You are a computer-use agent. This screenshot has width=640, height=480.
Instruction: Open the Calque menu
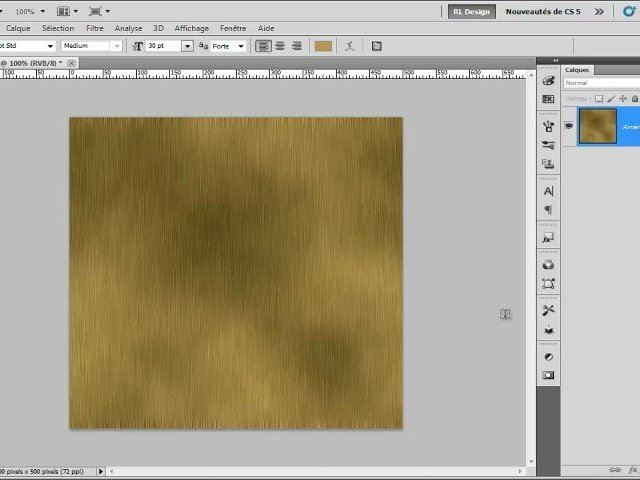tap(18, 28)
